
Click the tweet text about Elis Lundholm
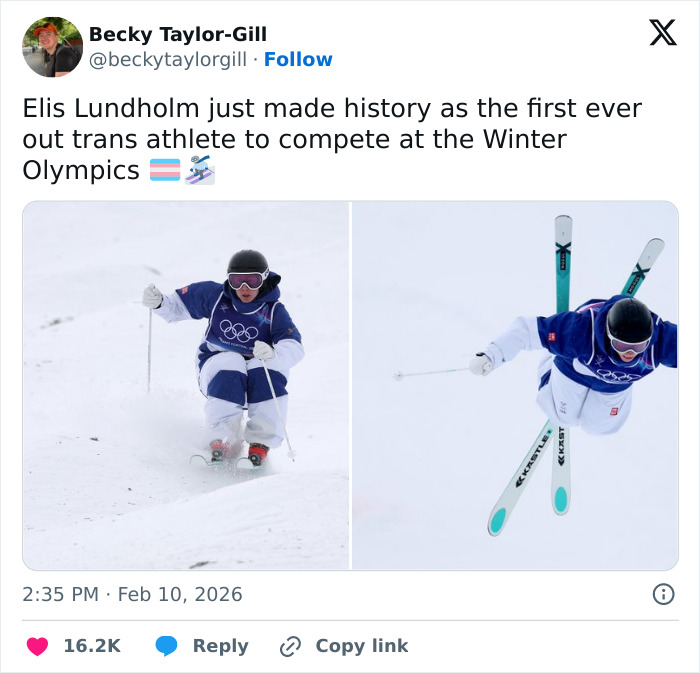point(330,139)
